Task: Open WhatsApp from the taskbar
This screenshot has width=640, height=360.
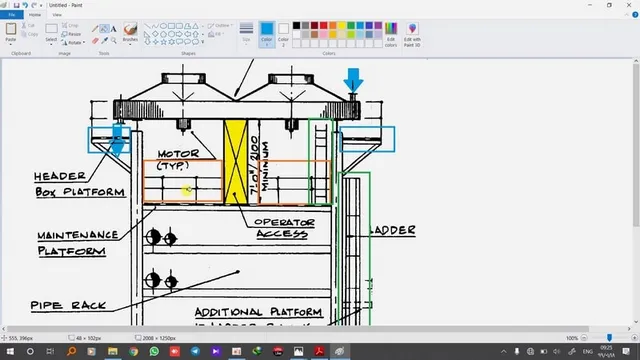Action: coord(154,351)
